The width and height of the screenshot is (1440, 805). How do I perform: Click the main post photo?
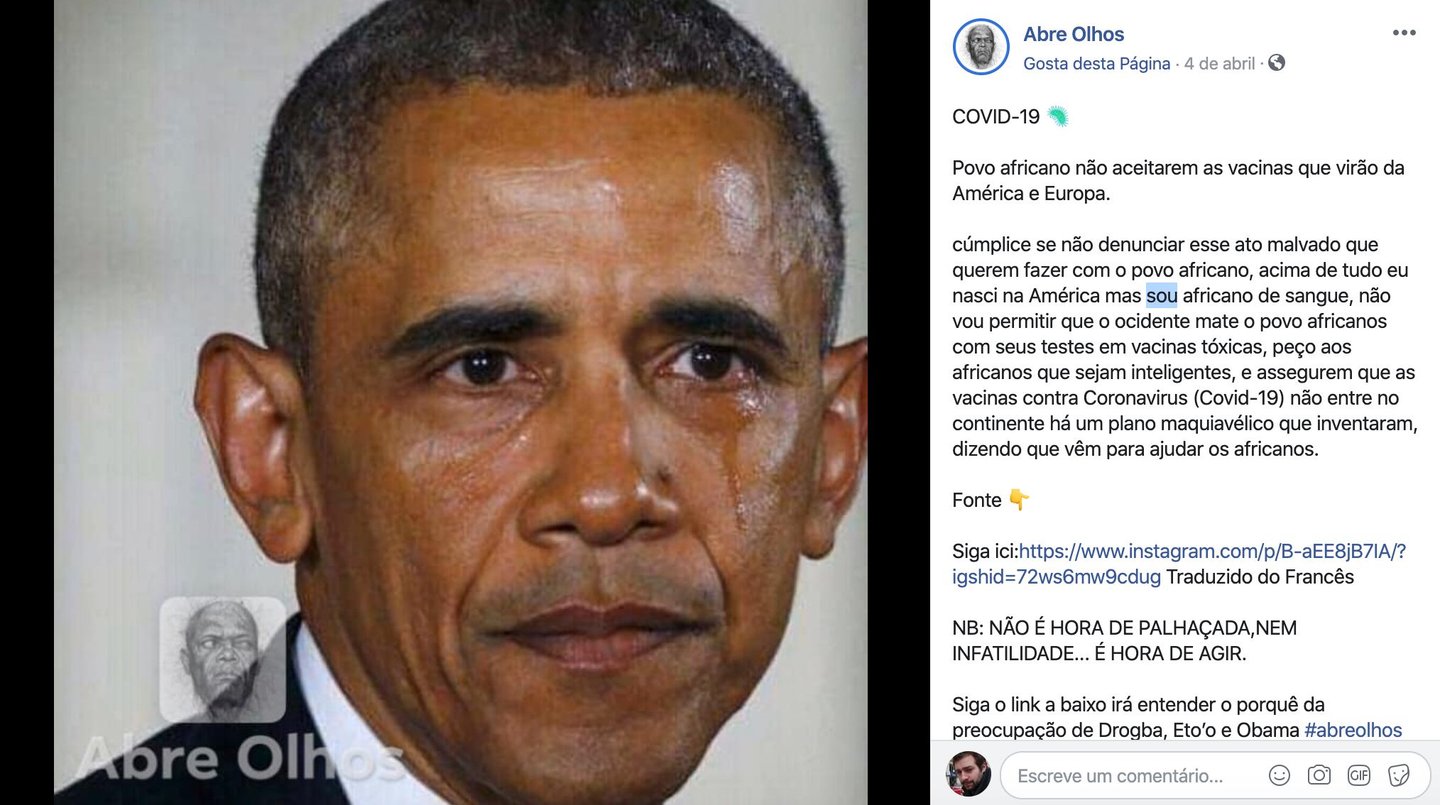(461, 402)
